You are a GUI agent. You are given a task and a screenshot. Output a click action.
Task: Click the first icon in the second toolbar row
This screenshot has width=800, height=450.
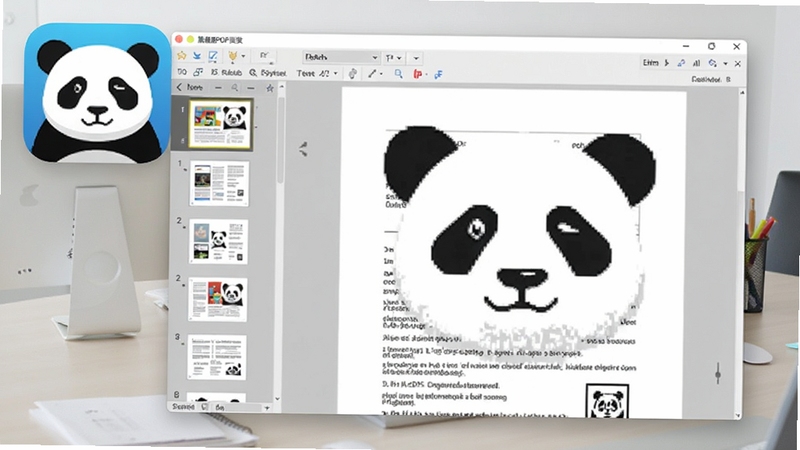tap(182, 72)
